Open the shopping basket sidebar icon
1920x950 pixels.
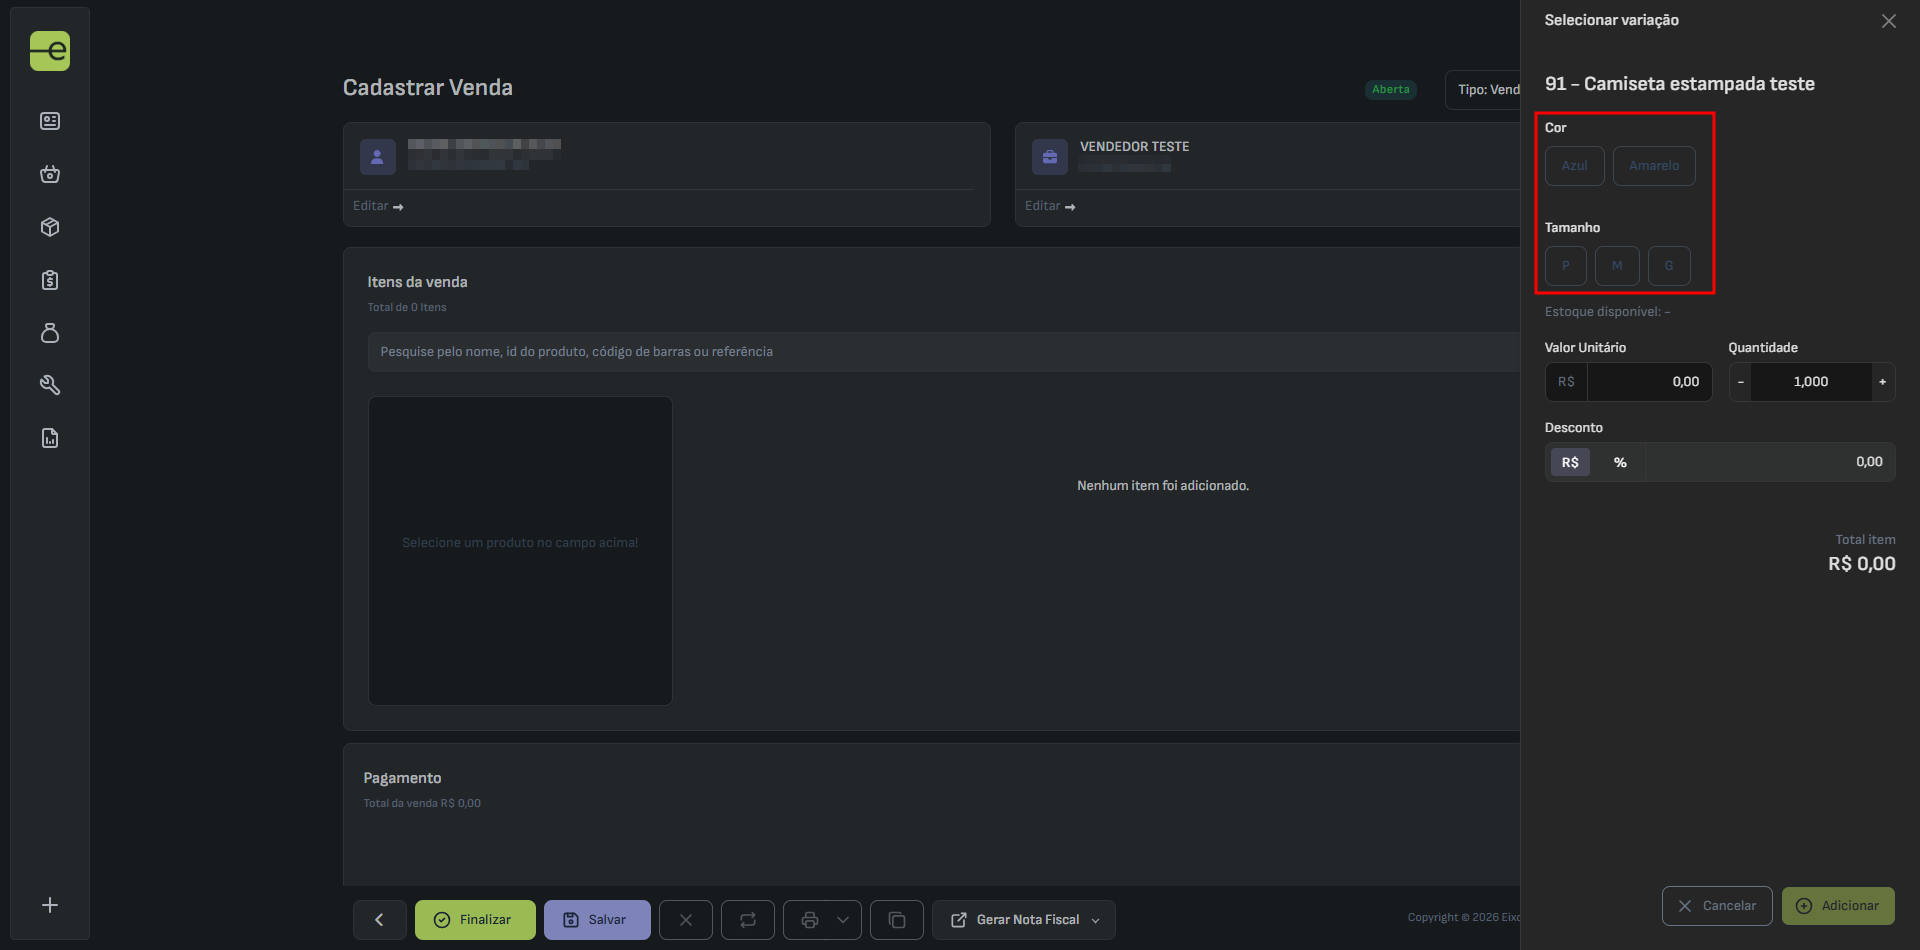pos(50,174)
